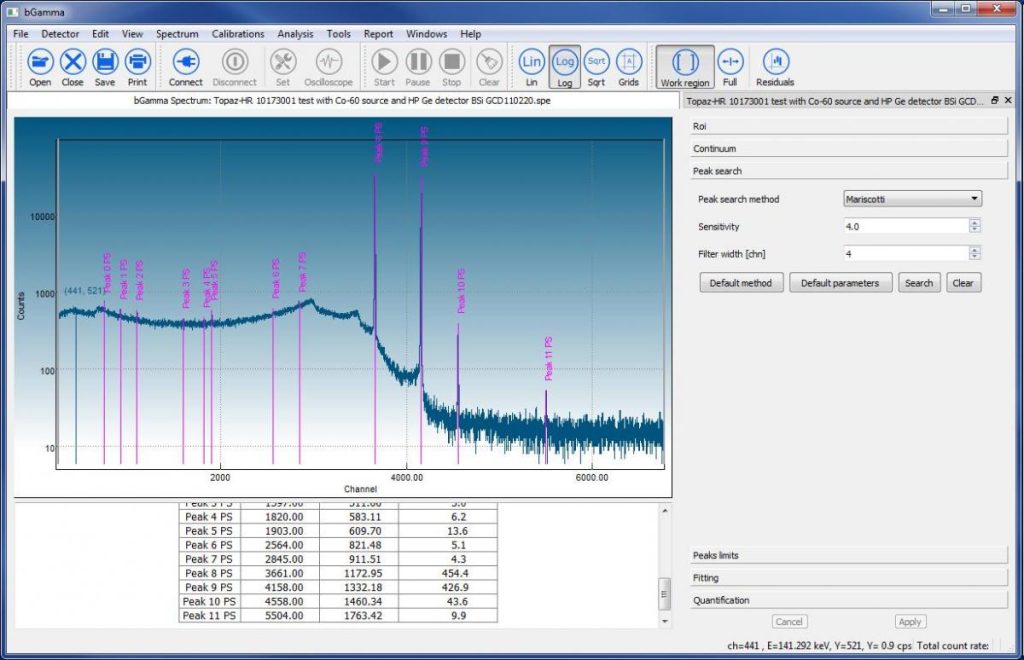1024x660 pixels.
Task: Show the Residuals plot
Action: [775, 63]
